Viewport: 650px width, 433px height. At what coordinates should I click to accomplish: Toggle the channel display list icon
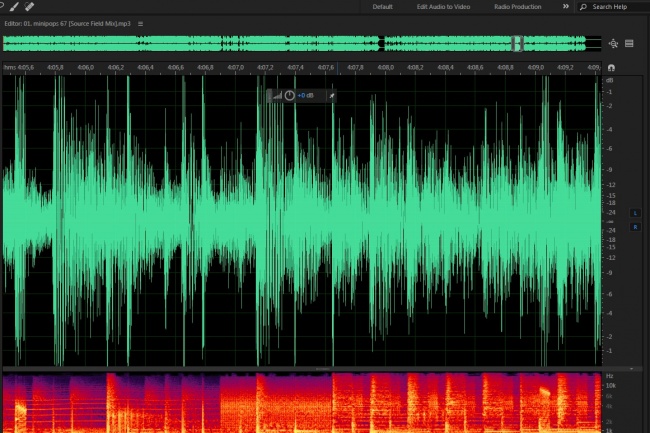tap(629, 44)
